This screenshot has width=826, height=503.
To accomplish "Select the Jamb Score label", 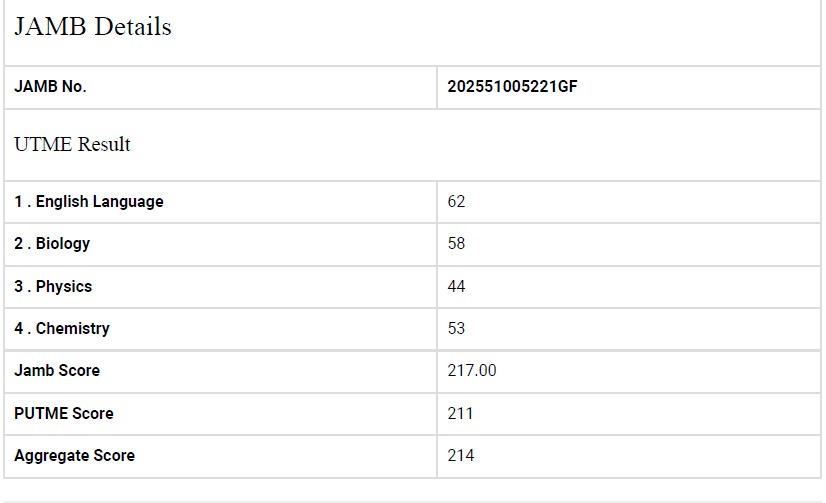I will [x=57, y=371].
